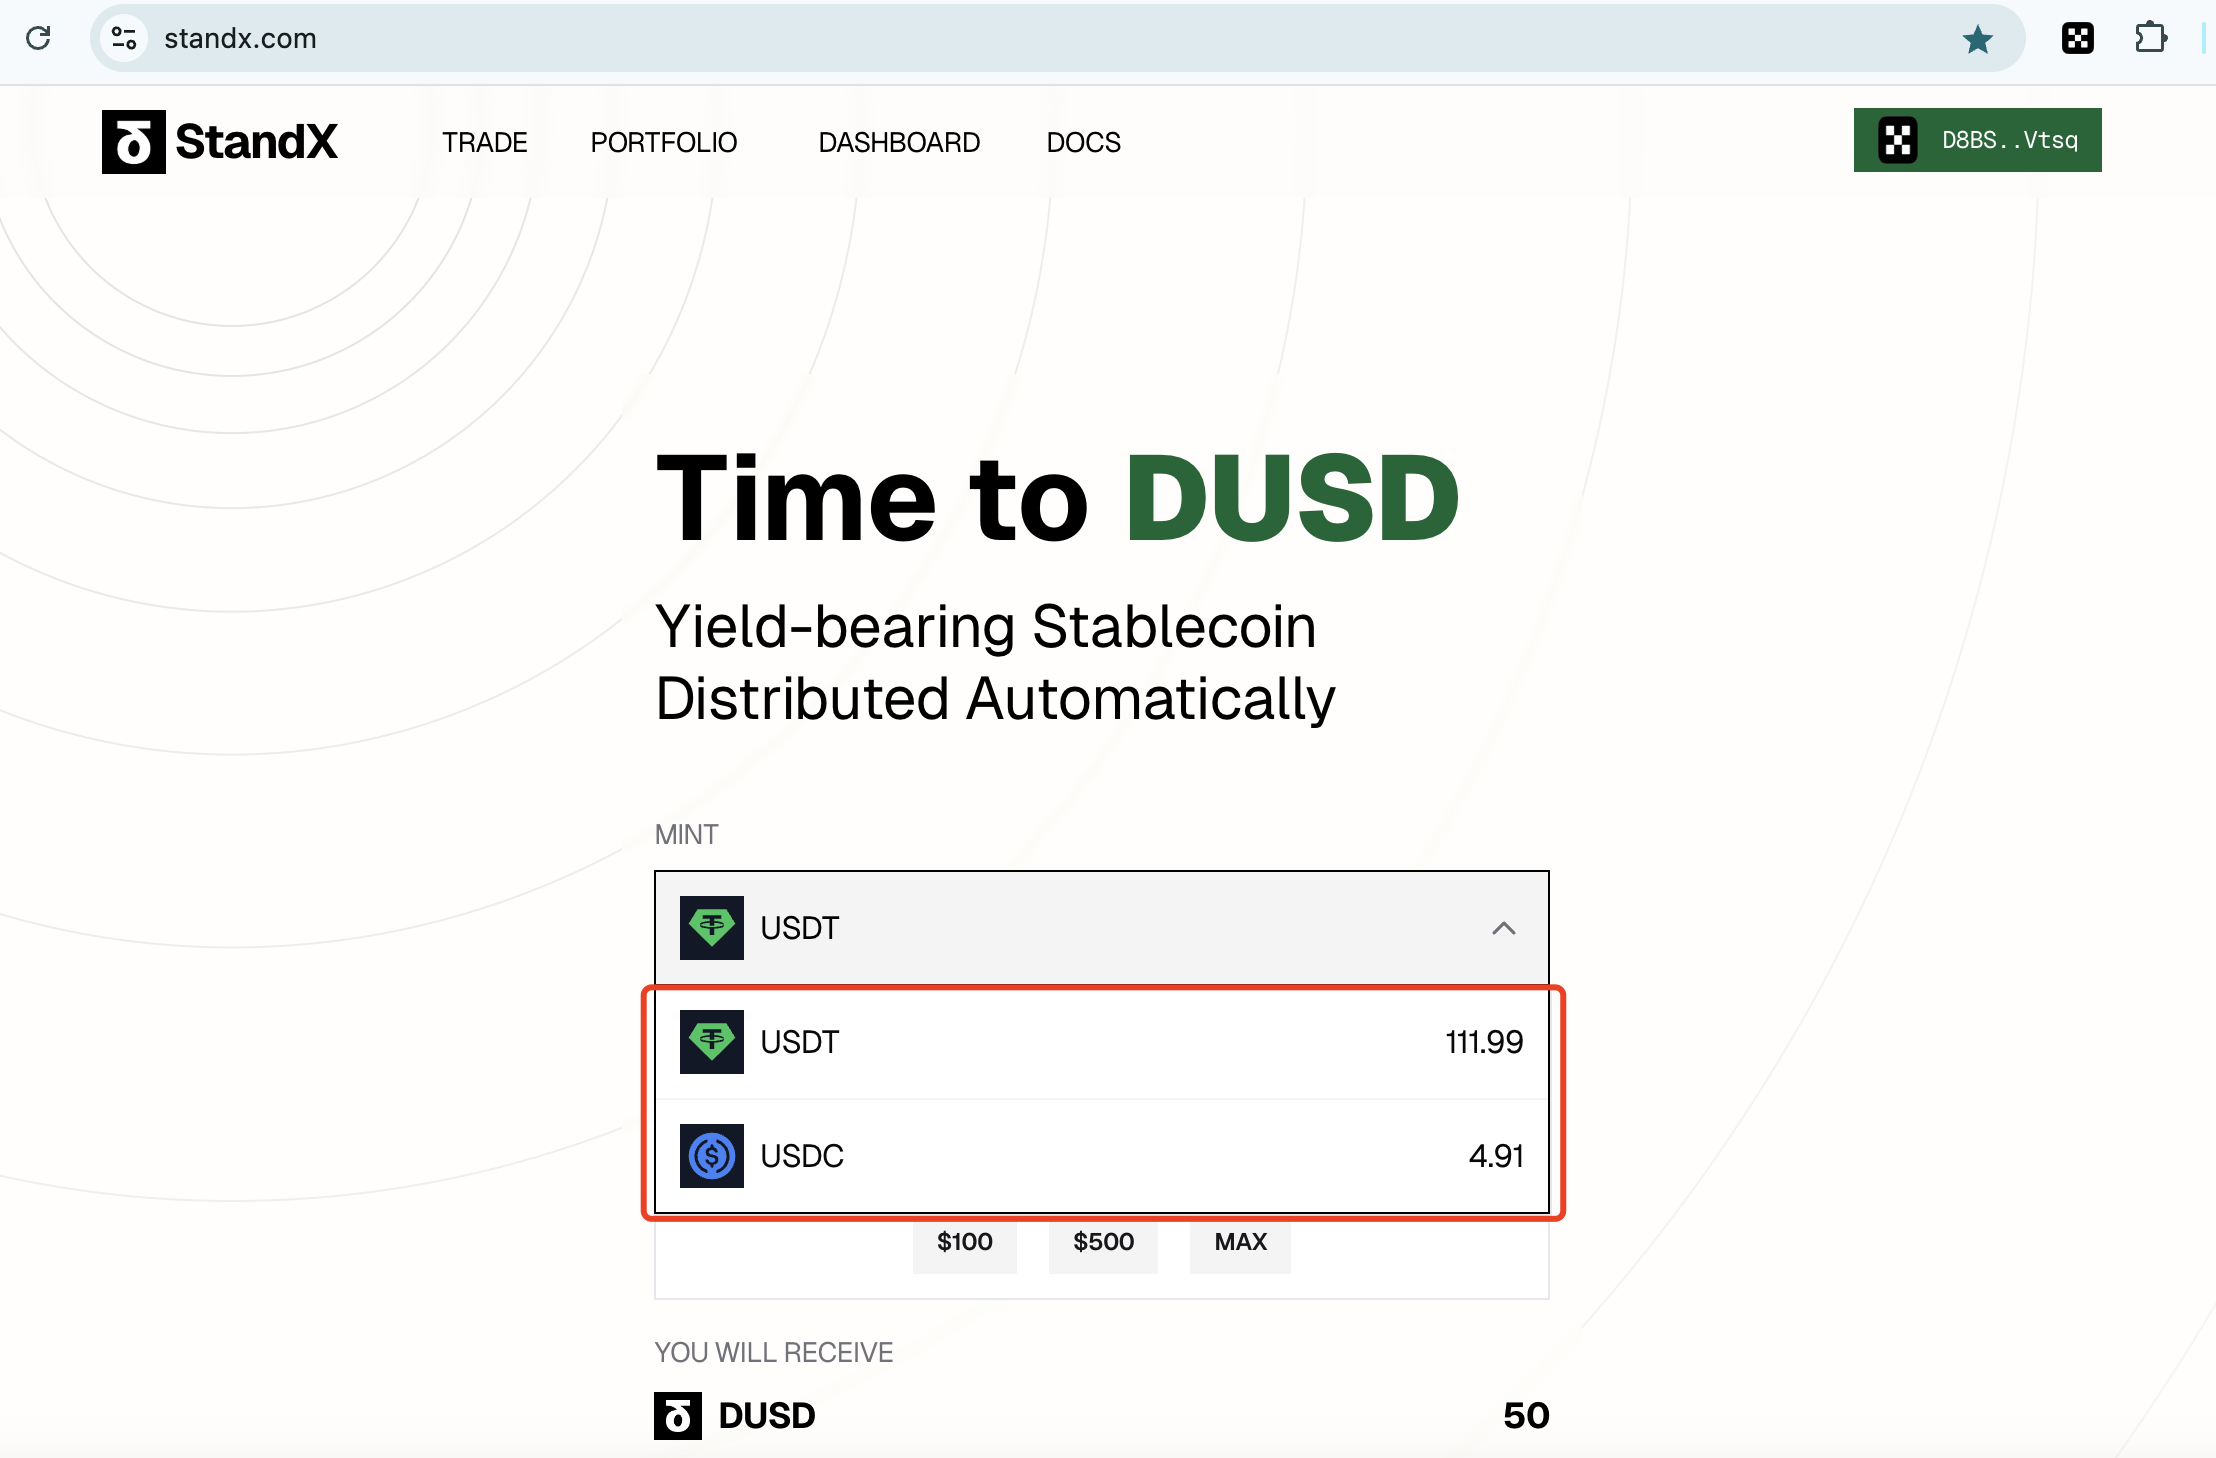Click the standx.com address bar
The height and width of the screenshot is (1458, 2216).
[1058, 38]
